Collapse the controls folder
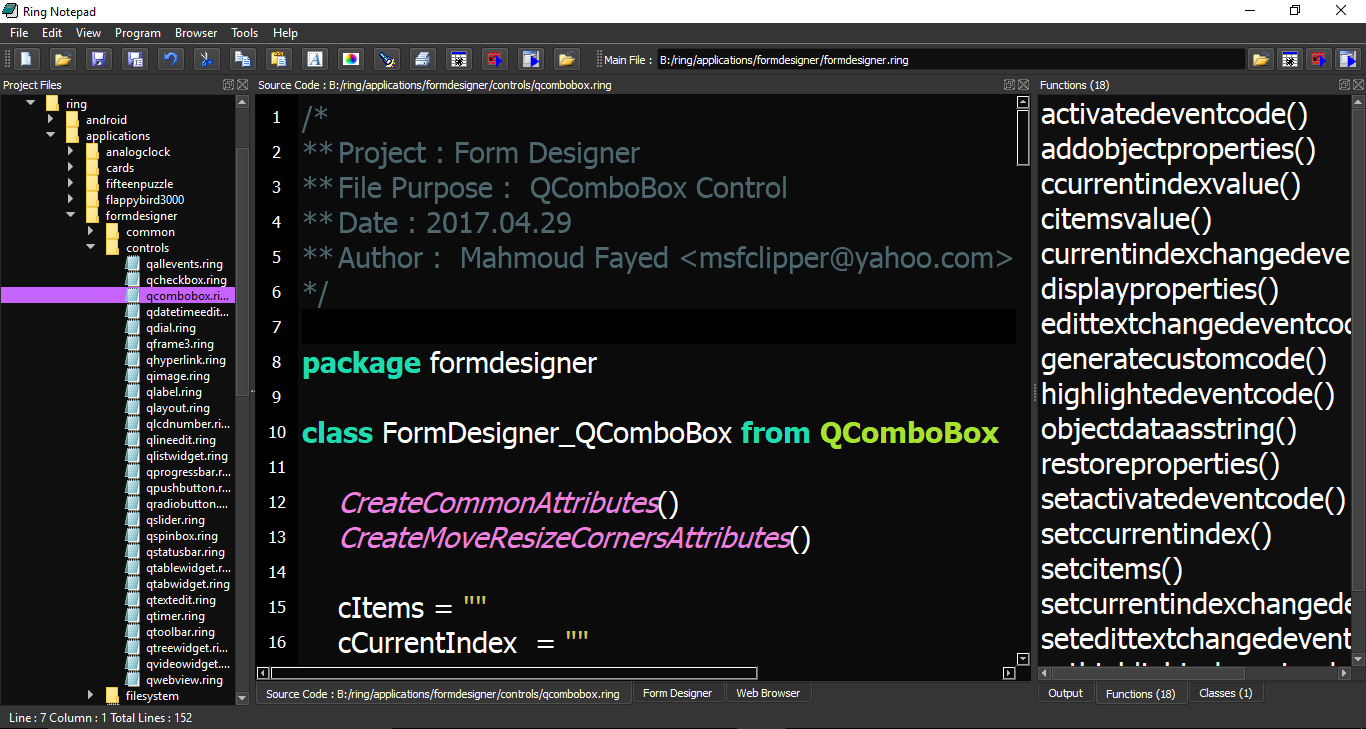This screenshot has width=1366, height=729. click(90, 248)
